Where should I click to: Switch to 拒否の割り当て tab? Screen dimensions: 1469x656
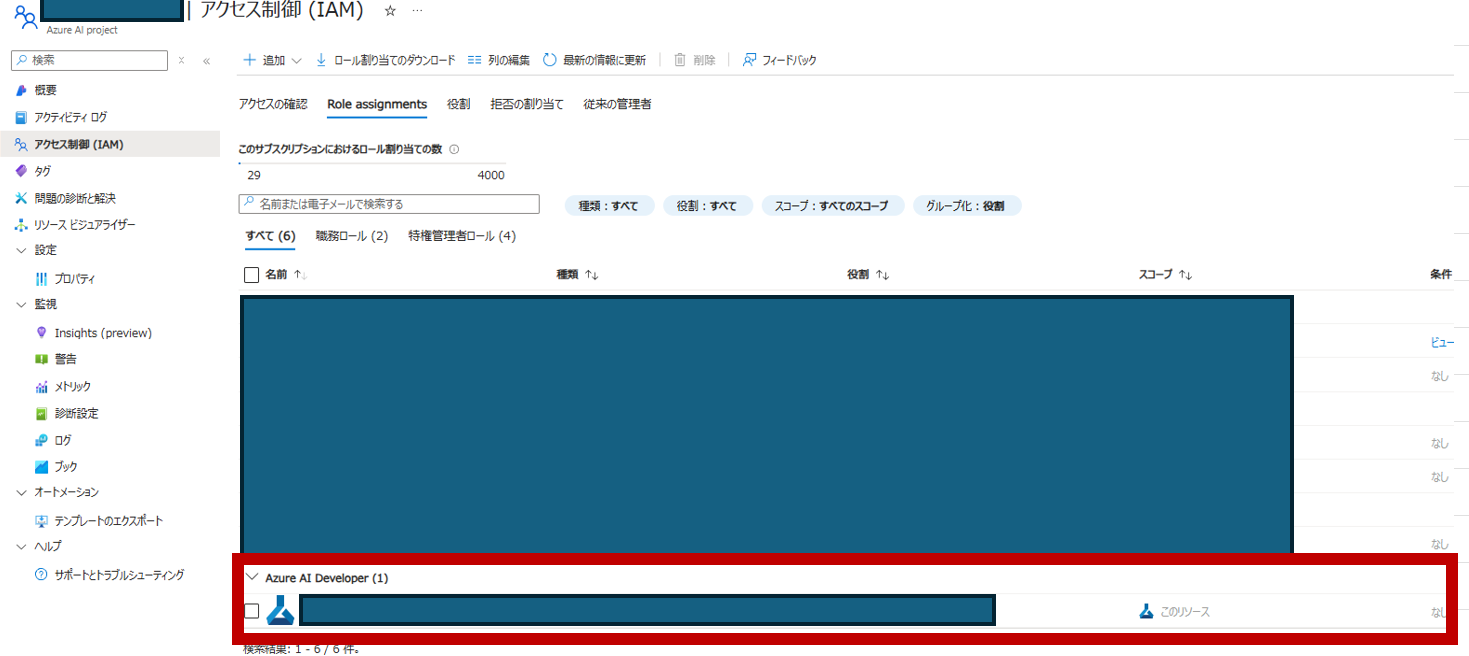click(x=527, y=104)
